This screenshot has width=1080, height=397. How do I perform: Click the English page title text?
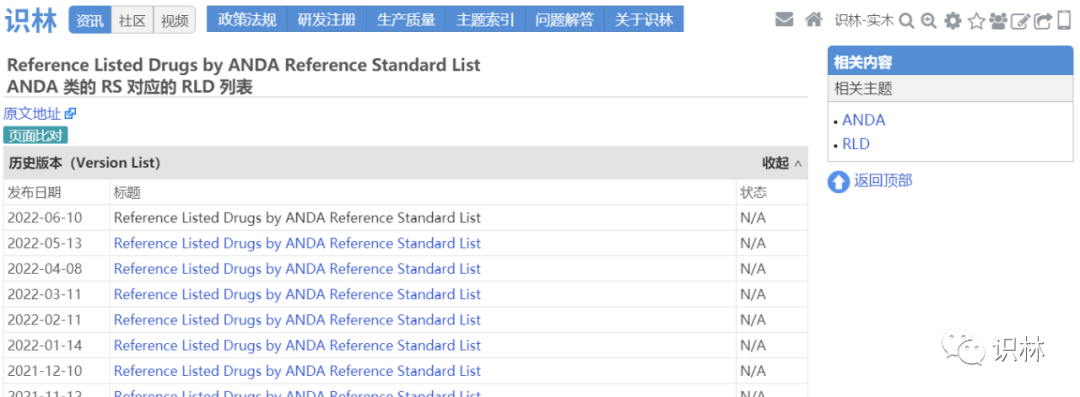[243, 65]
